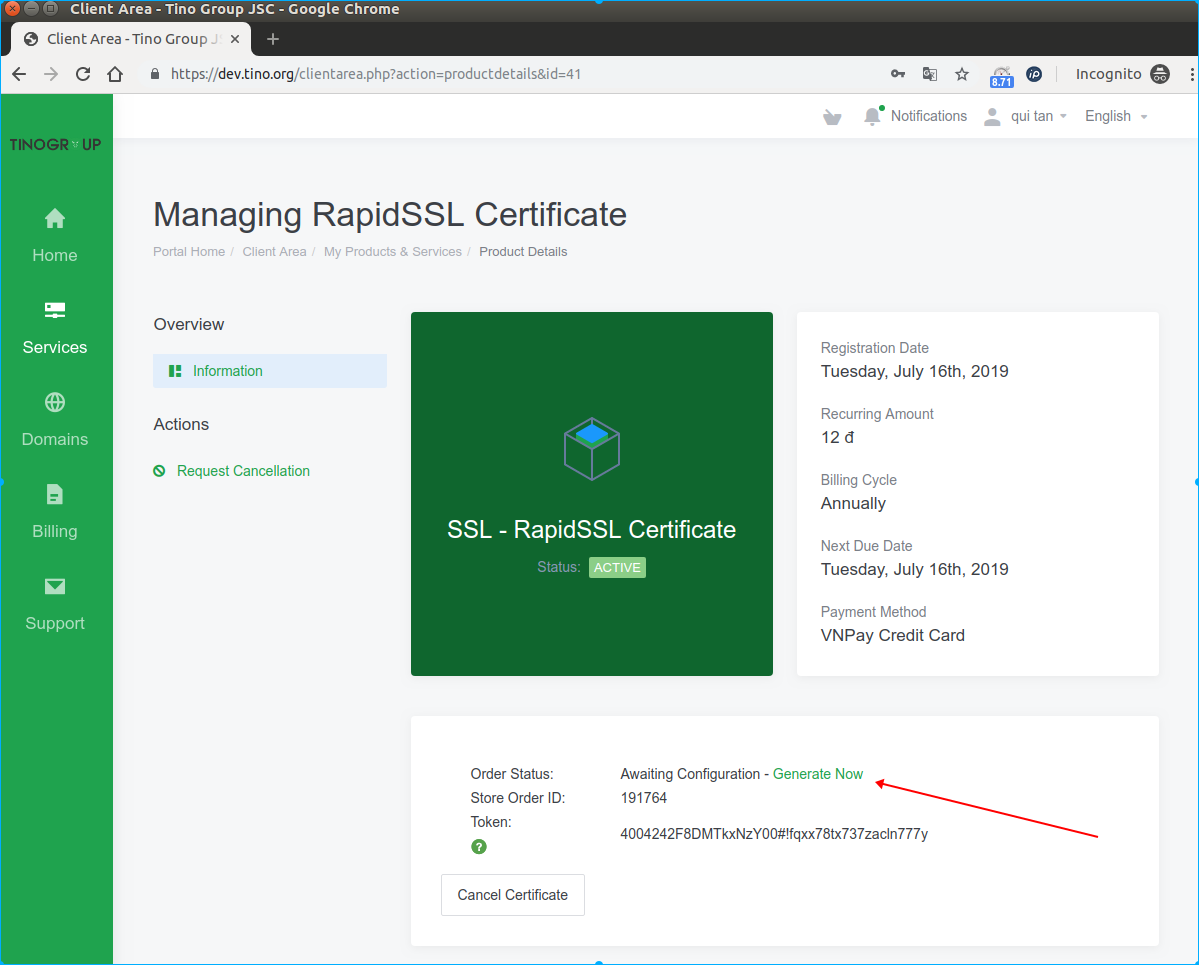Click the Cancel Certificate button
Image resolution: width=1199 pixels, height=965 pixels.
coord(512,895)
